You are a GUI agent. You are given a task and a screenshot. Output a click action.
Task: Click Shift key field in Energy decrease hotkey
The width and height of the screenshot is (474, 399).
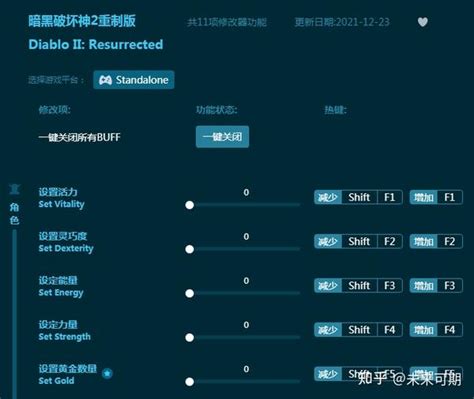[x=359, y=286]
